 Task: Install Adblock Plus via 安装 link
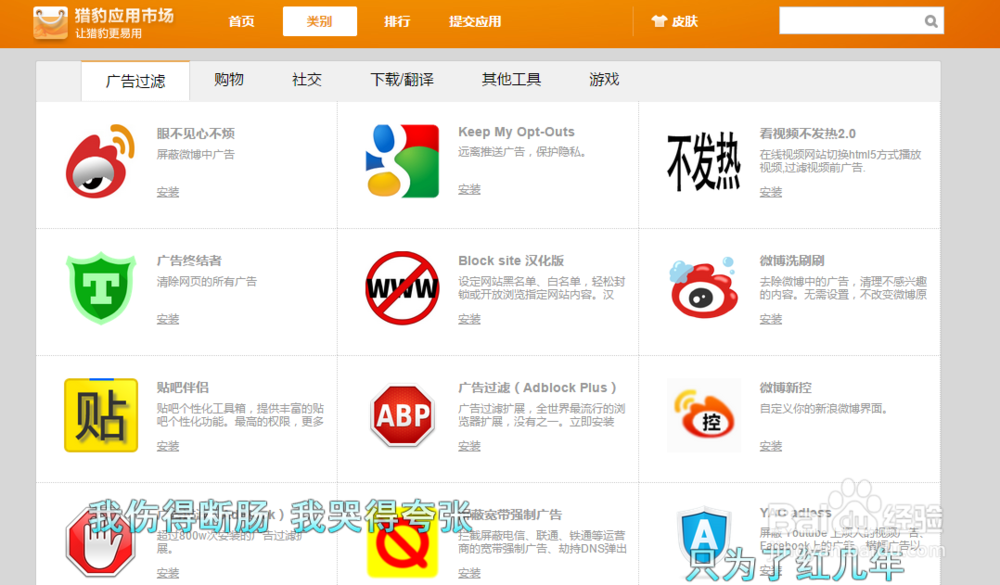469,446
